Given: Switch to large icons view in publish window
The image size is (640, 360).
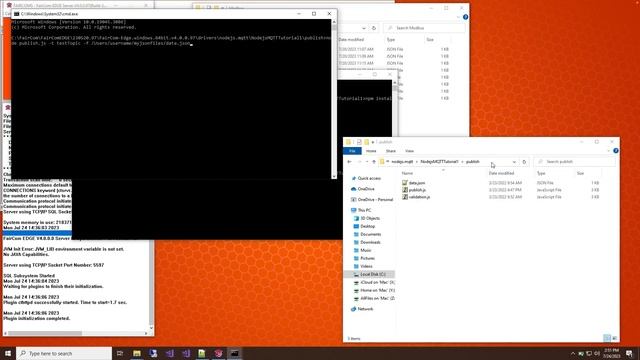Looking at the screenshot, I should pyautogui.click(x=614, y=338).
